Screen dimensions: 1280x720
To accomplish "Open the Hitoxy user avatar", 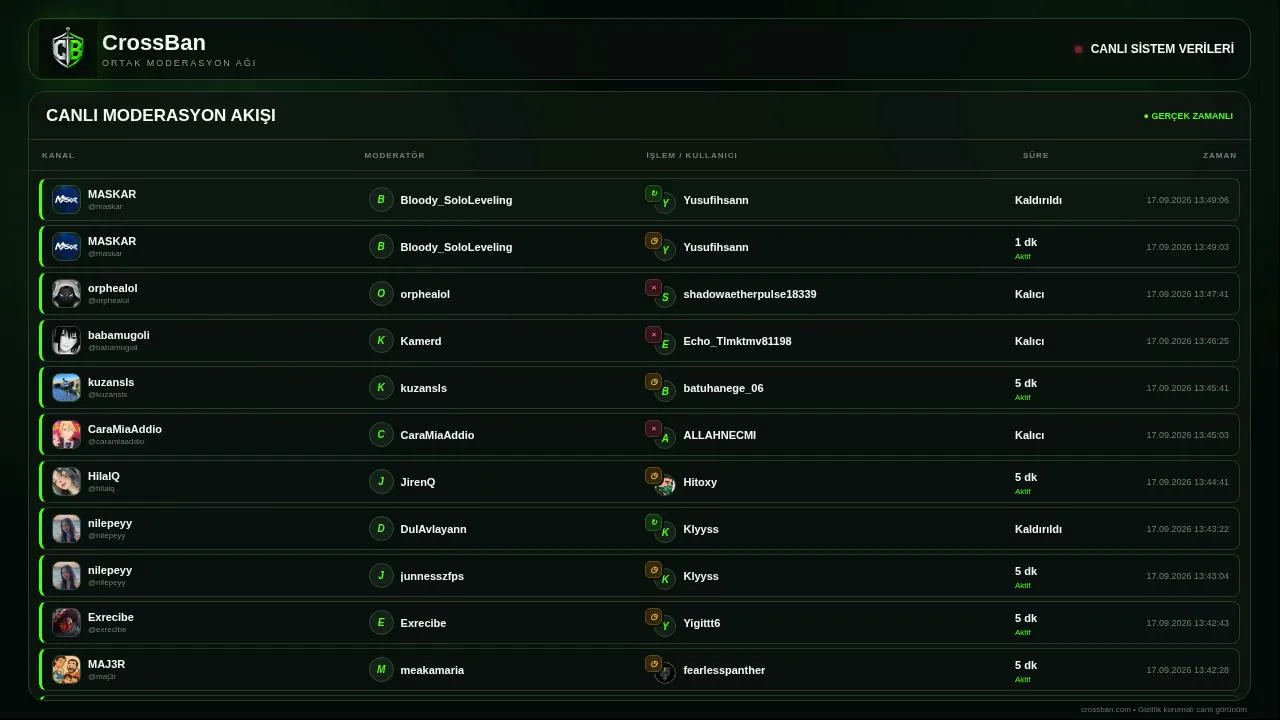I will [x=665, y=486].
